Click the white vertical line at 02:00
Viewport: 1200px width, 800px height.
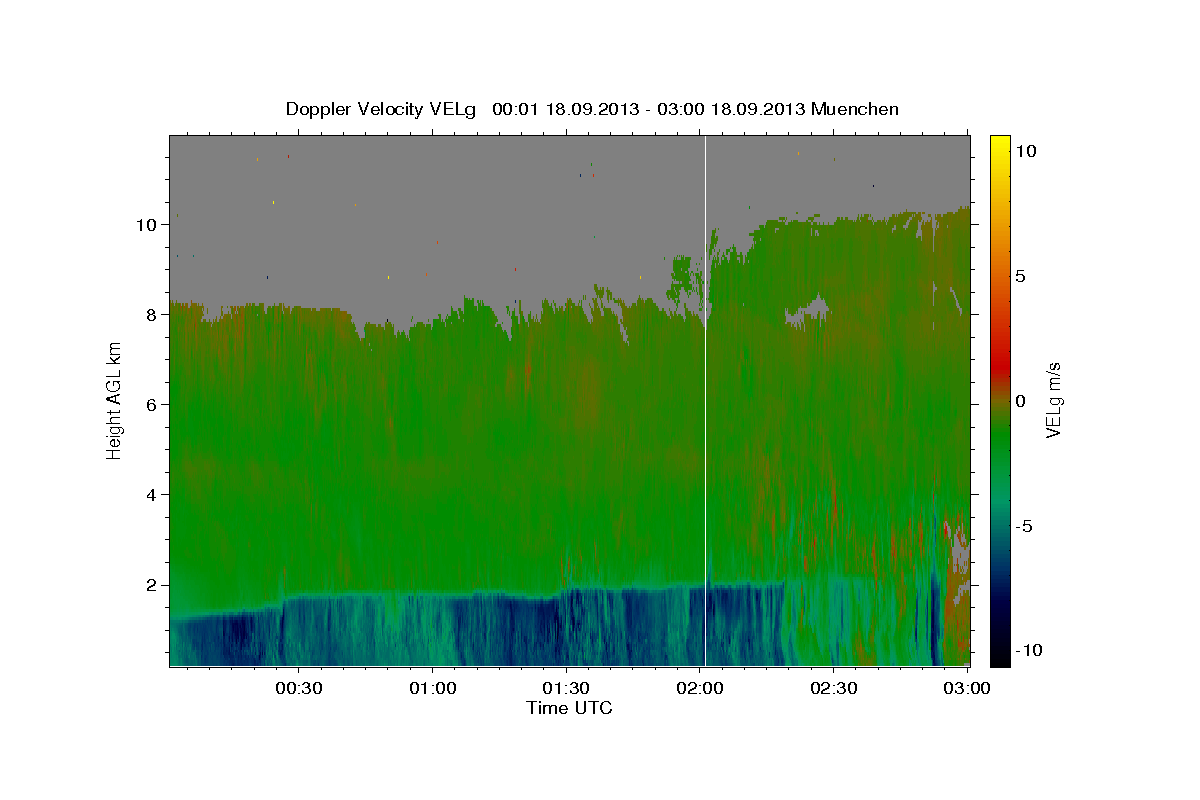(x=706, y=400)
